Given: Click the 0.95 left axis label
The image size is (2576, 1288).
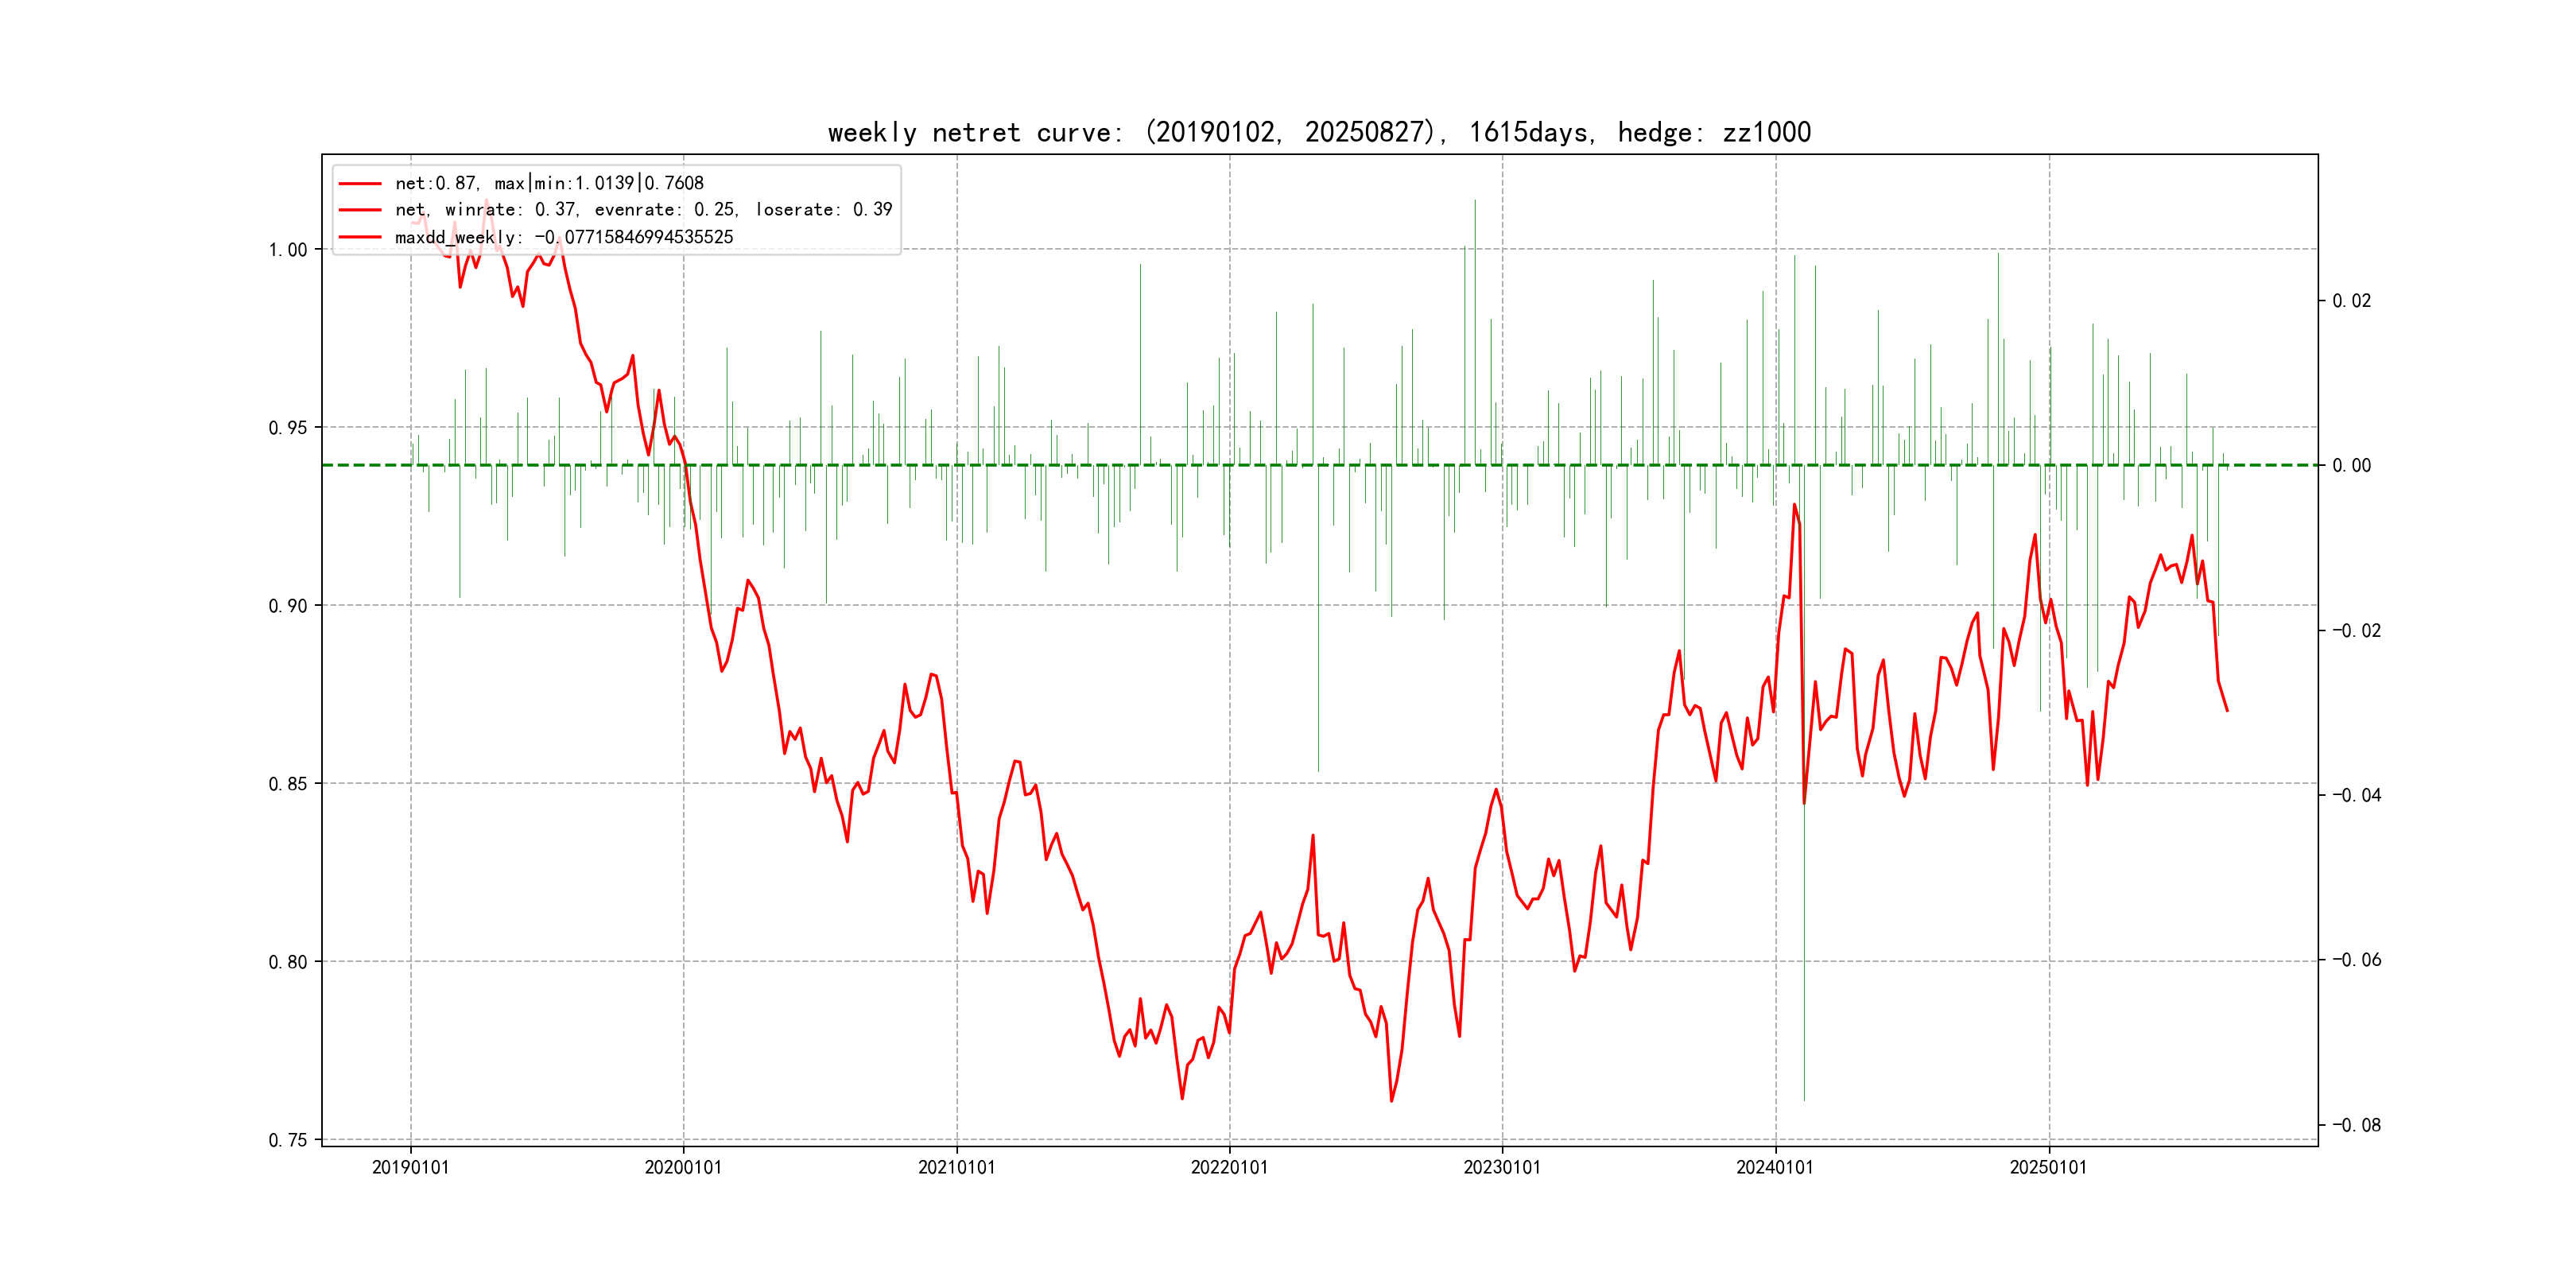Looking at the screenshot, I should click(x=287, y=428).
